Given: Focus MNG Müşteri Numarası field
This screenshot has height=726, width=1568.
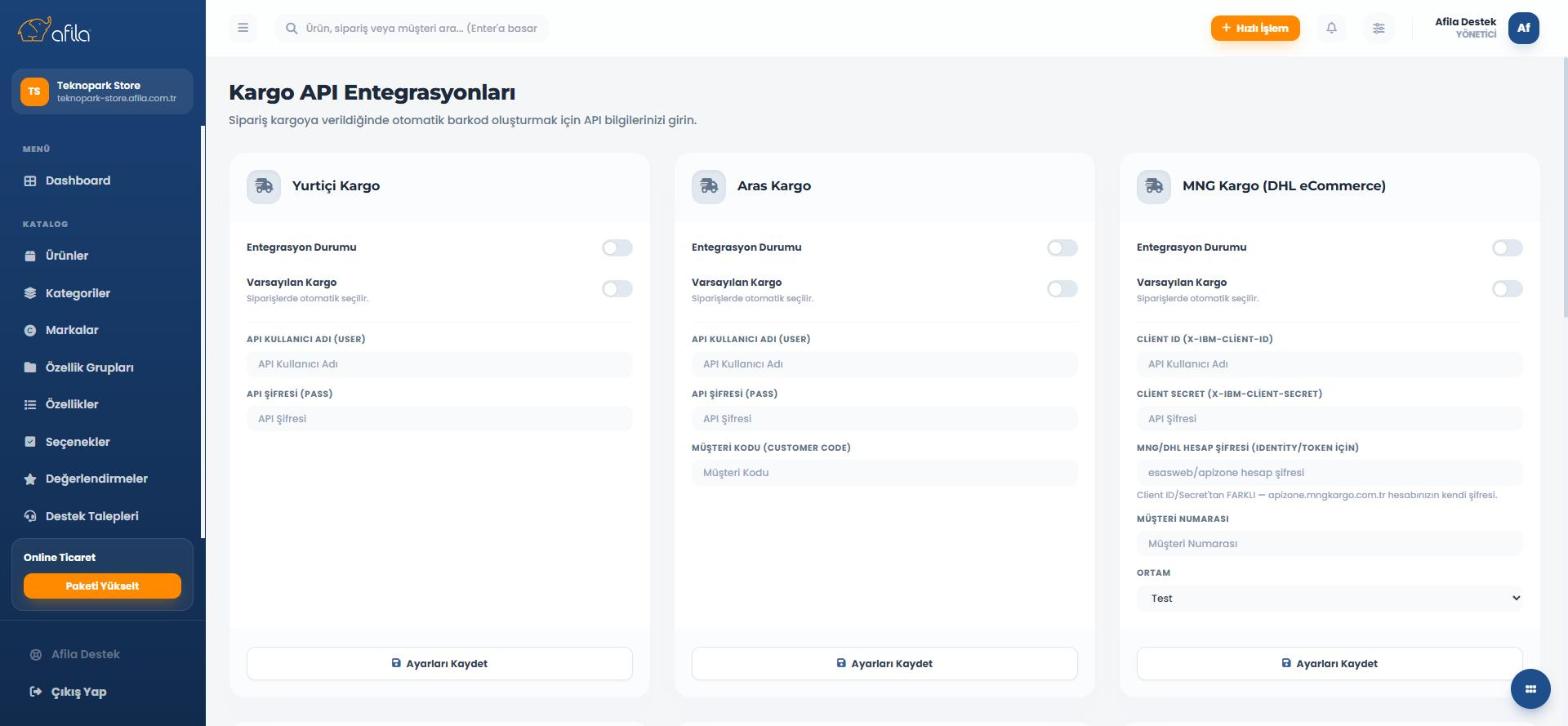Looking at the screenshot, I should 1330,544.
